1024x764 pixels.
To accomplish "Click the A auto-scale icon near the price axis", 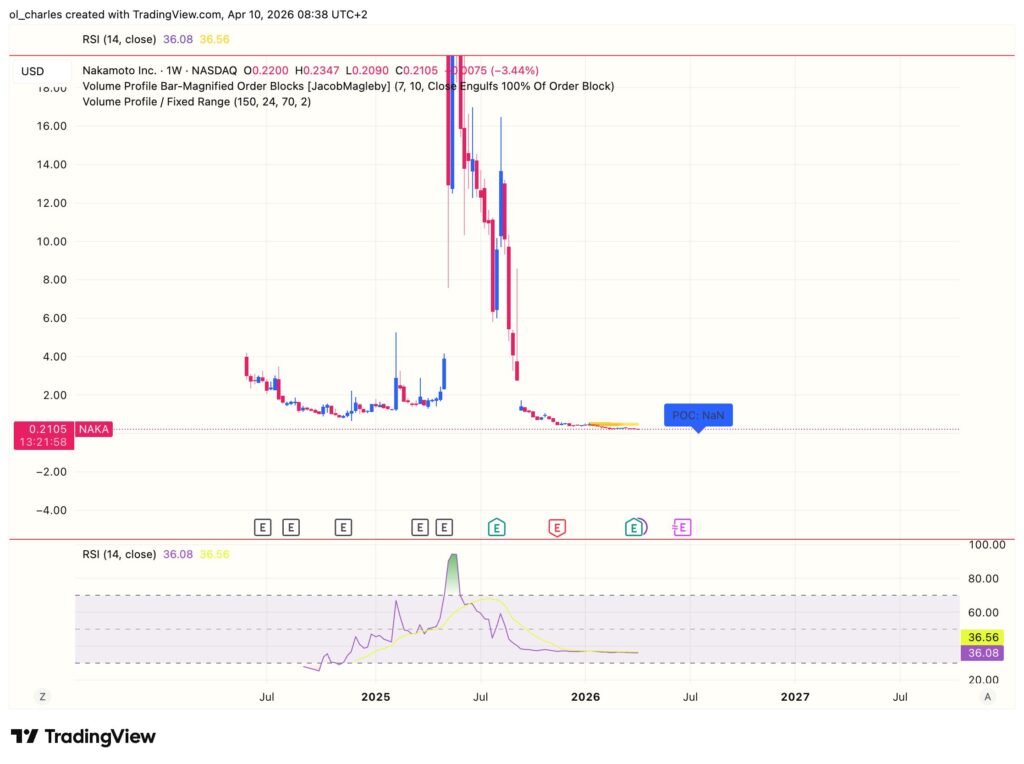I will [x=988, y=695].
